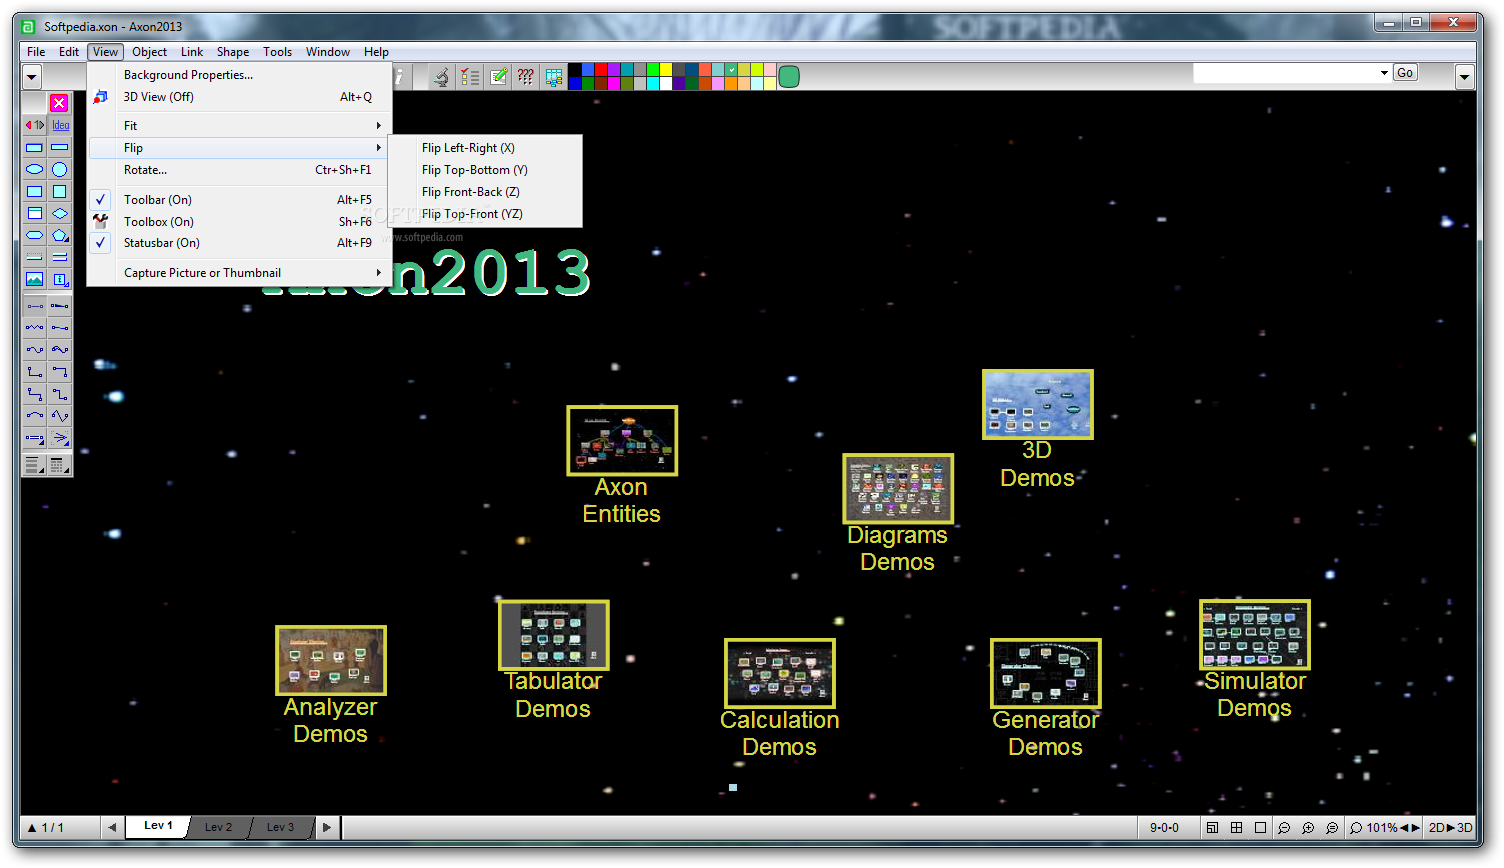Select the arrow fan link tool
Viewport: 1504px width, 868px height.
point(60,437)
